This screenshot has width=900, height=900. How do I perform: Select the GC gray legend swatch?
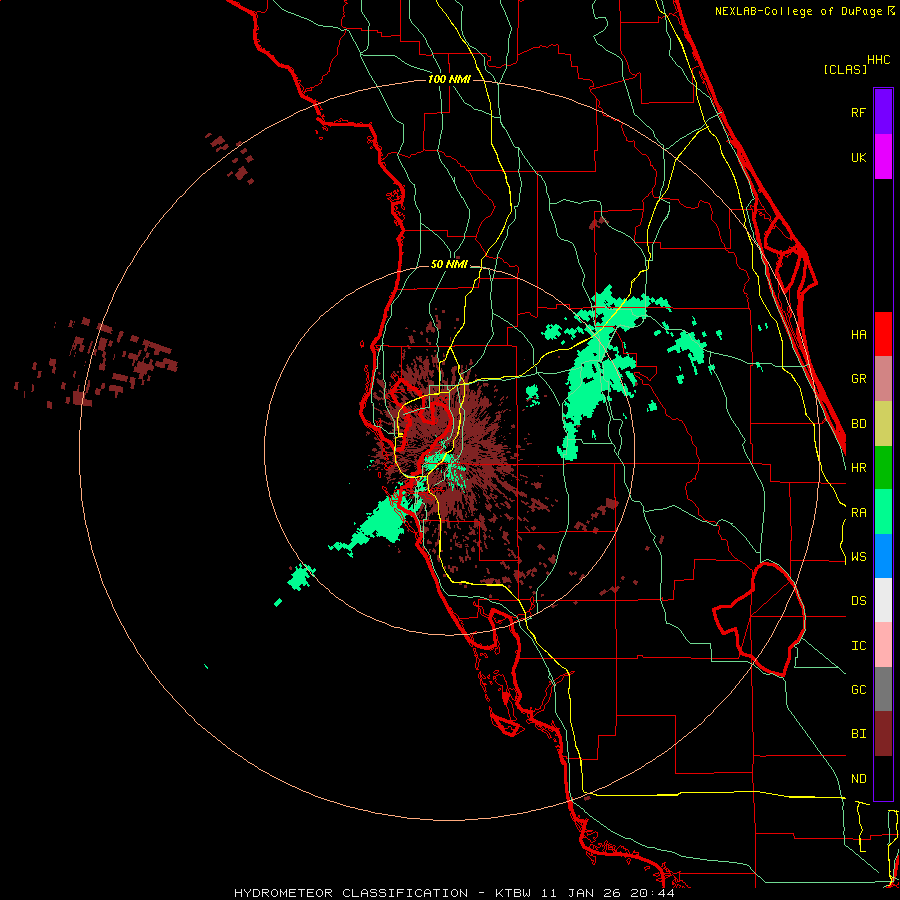tap(883, 689)
